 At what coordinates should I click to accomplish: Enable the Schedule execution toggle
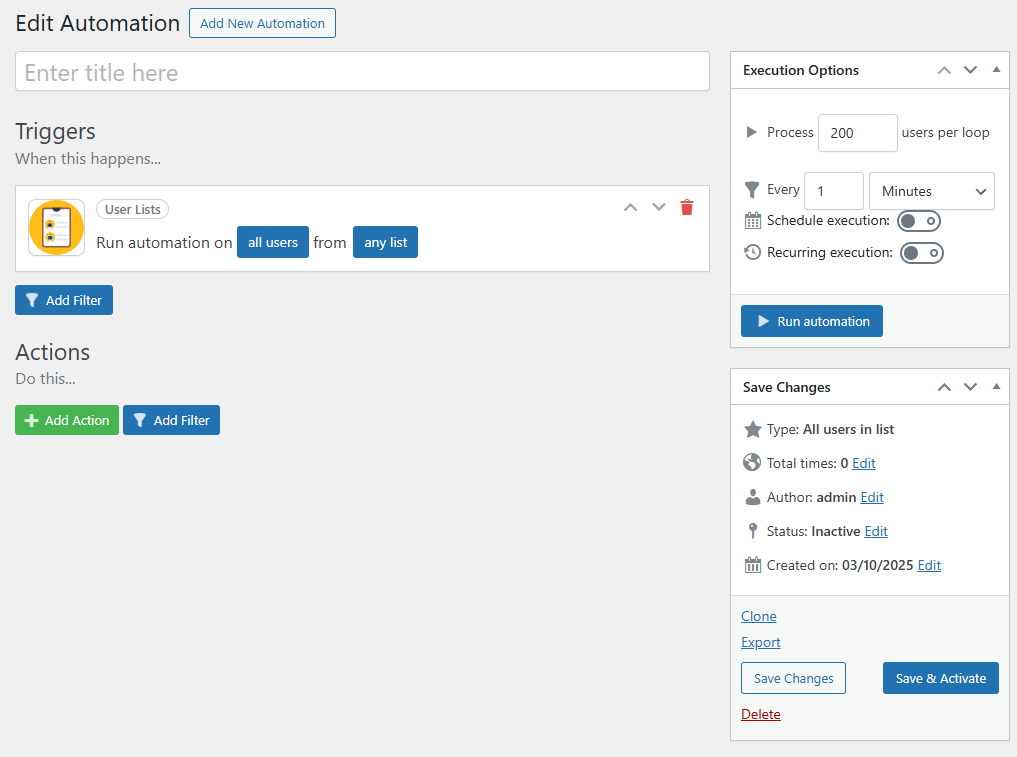pos(919,221)
